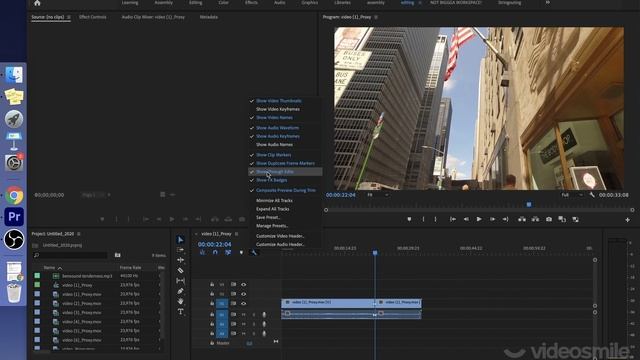Toggle Composite Preview During Trim
This screenshot has width=640, height=360.
[285, 190]
